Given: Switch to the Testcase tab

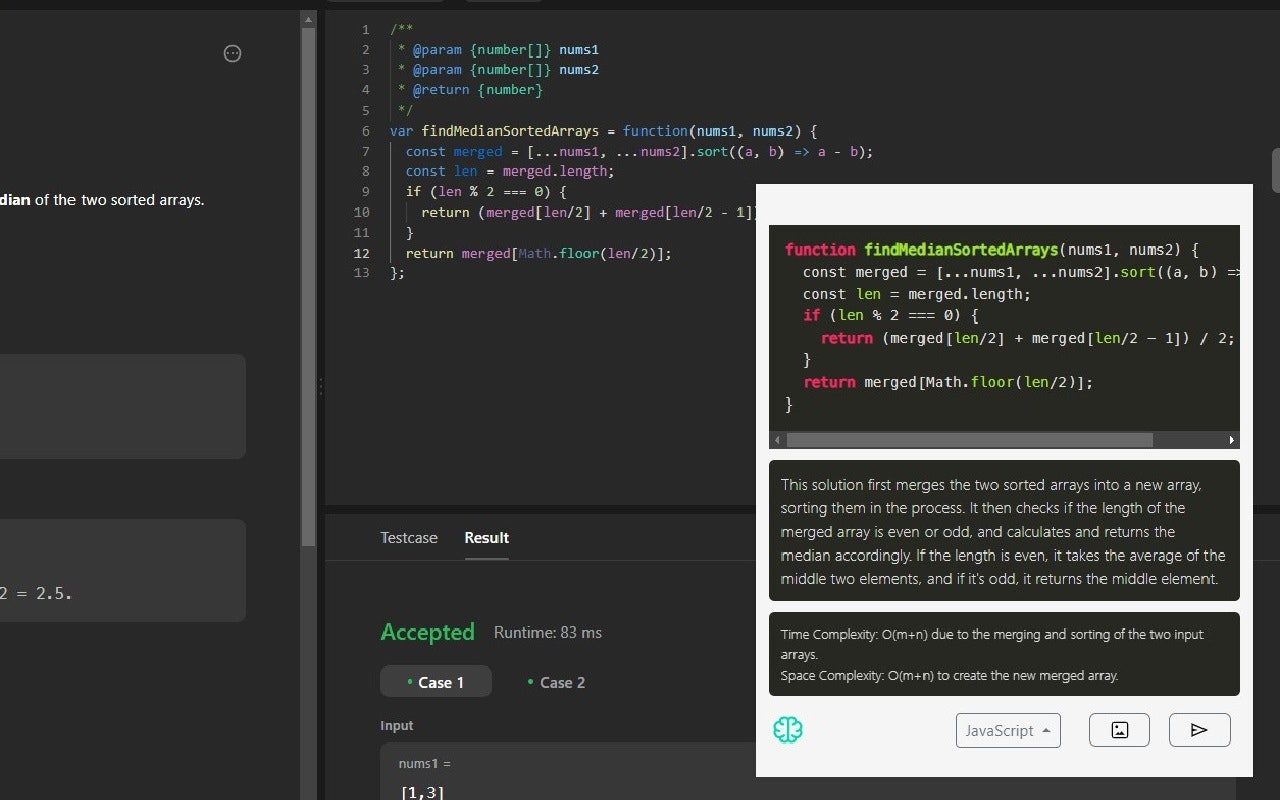Looking at the screenshot, I should pyautogui.click(x=409, y=538).
